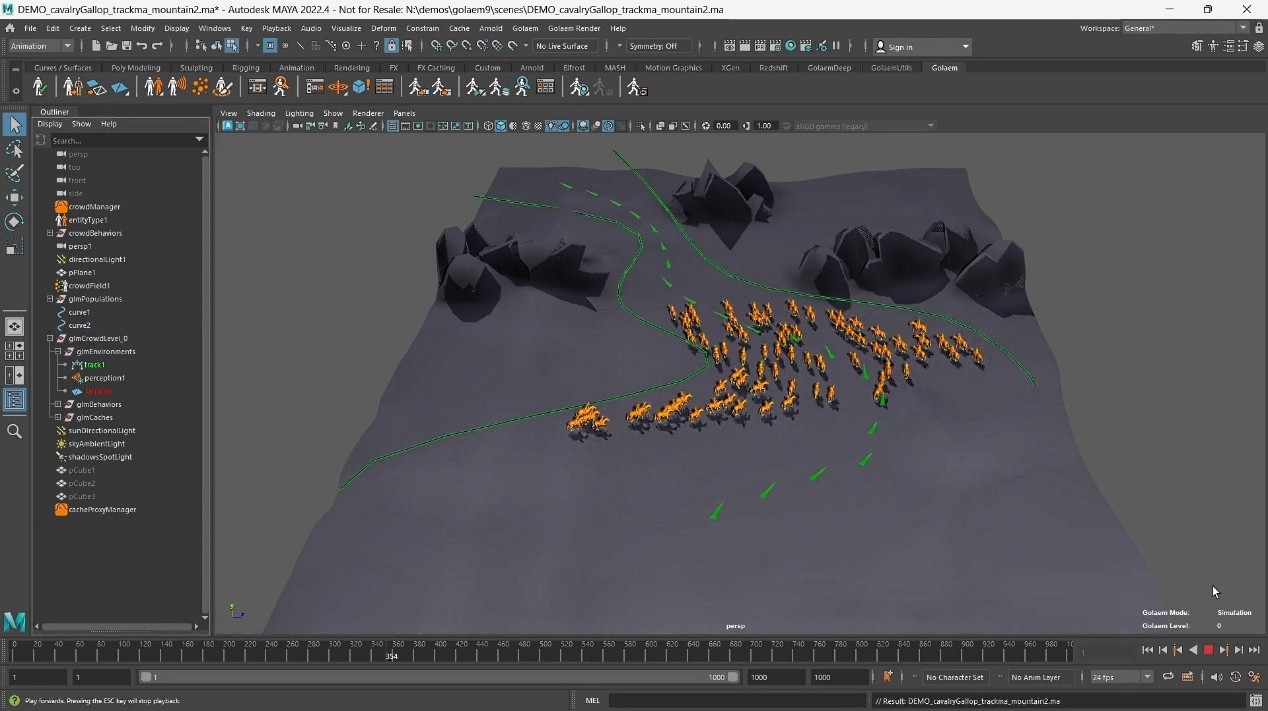Click the range slider bar handle
This screenshot has height=711, width=1268.
439,677
